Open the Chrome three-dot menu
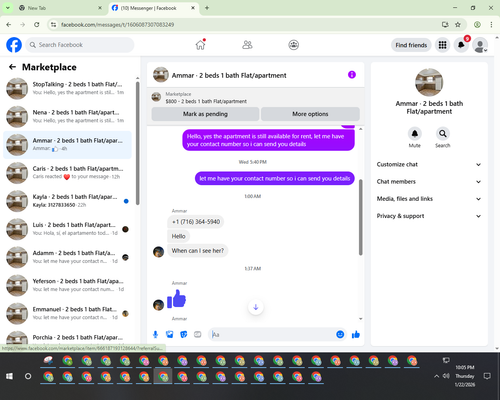 point(491,25)
